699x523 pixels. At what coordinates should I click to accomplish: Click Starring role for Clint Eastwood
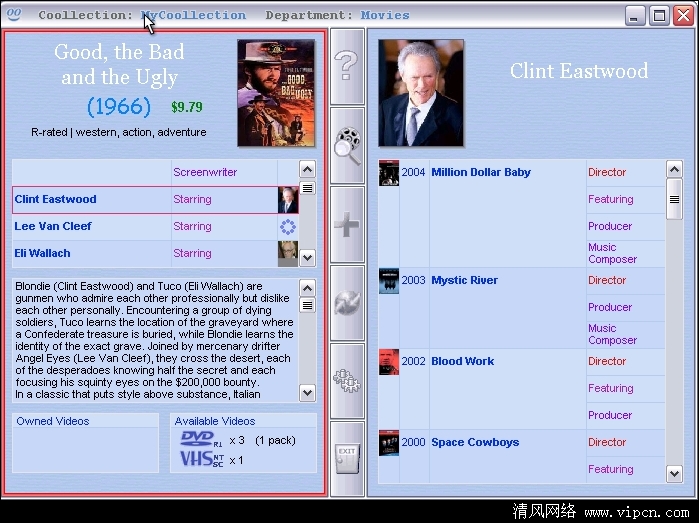[192, 199]
